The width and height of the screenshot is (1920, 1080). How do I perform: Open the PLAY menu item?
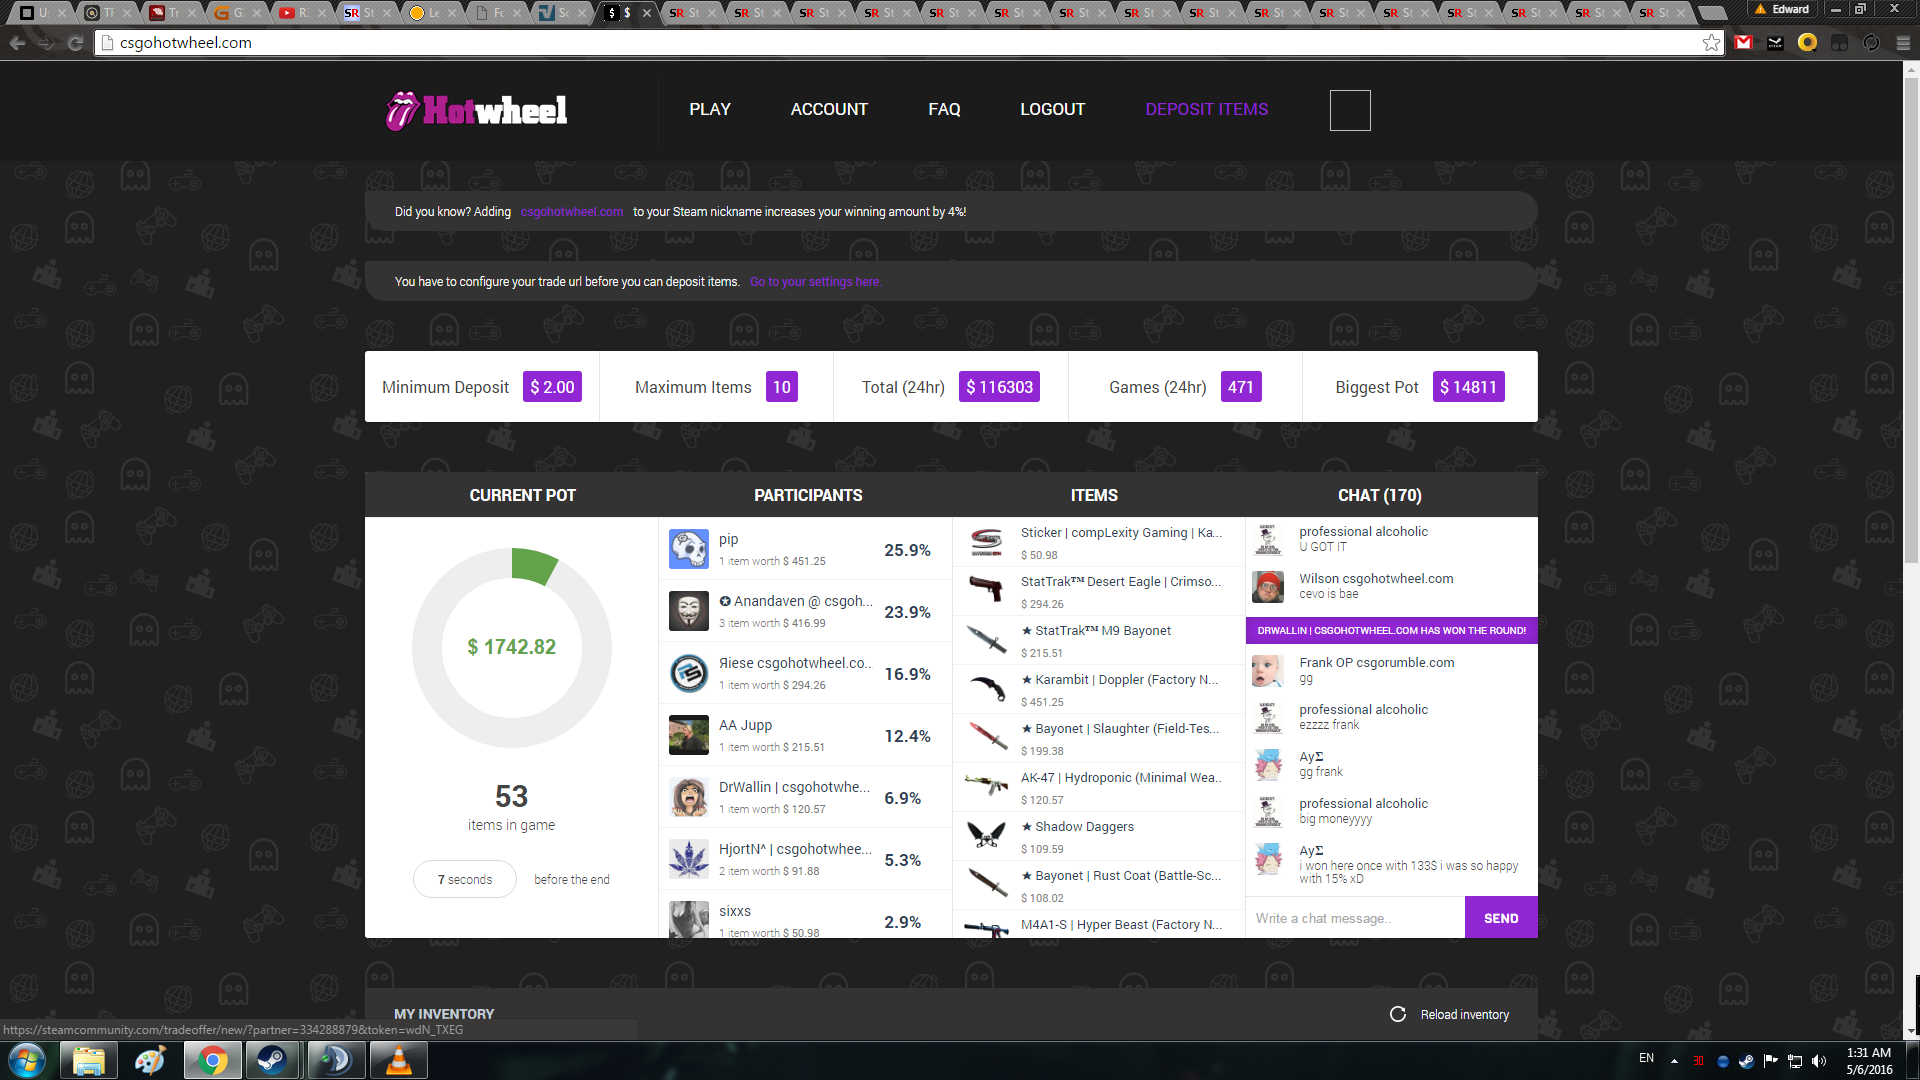tap(709, 109)
